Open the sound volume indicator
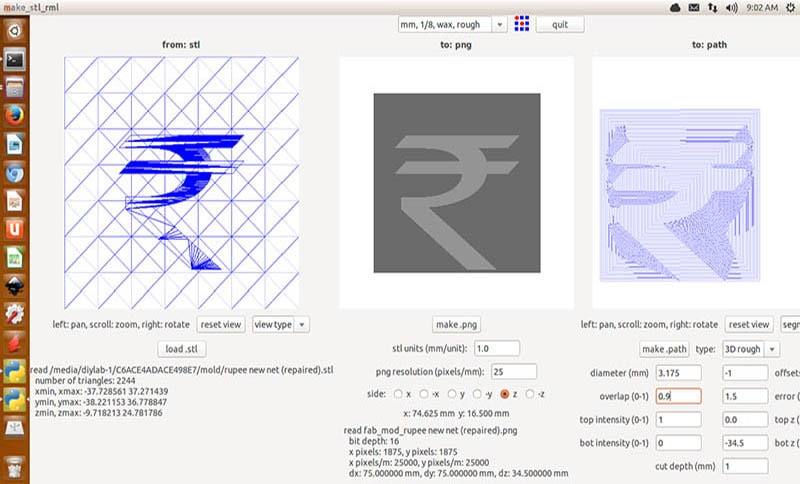The height and width of the screenshot is (484, 800). point(732,8)
